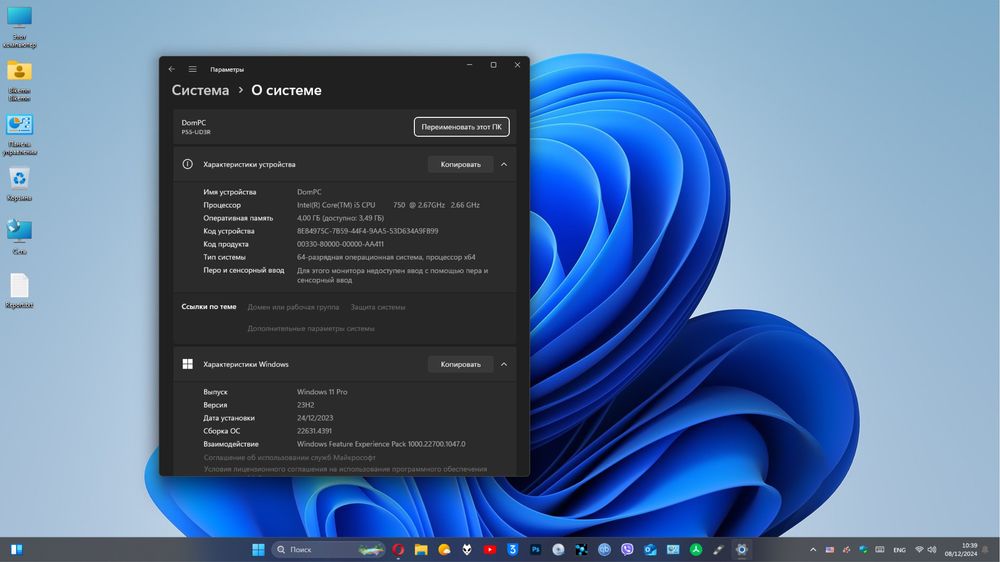This screenshot has height=562, width=1000.
Task: Open the green round A app icon
Action: click(x=696, y=549)
